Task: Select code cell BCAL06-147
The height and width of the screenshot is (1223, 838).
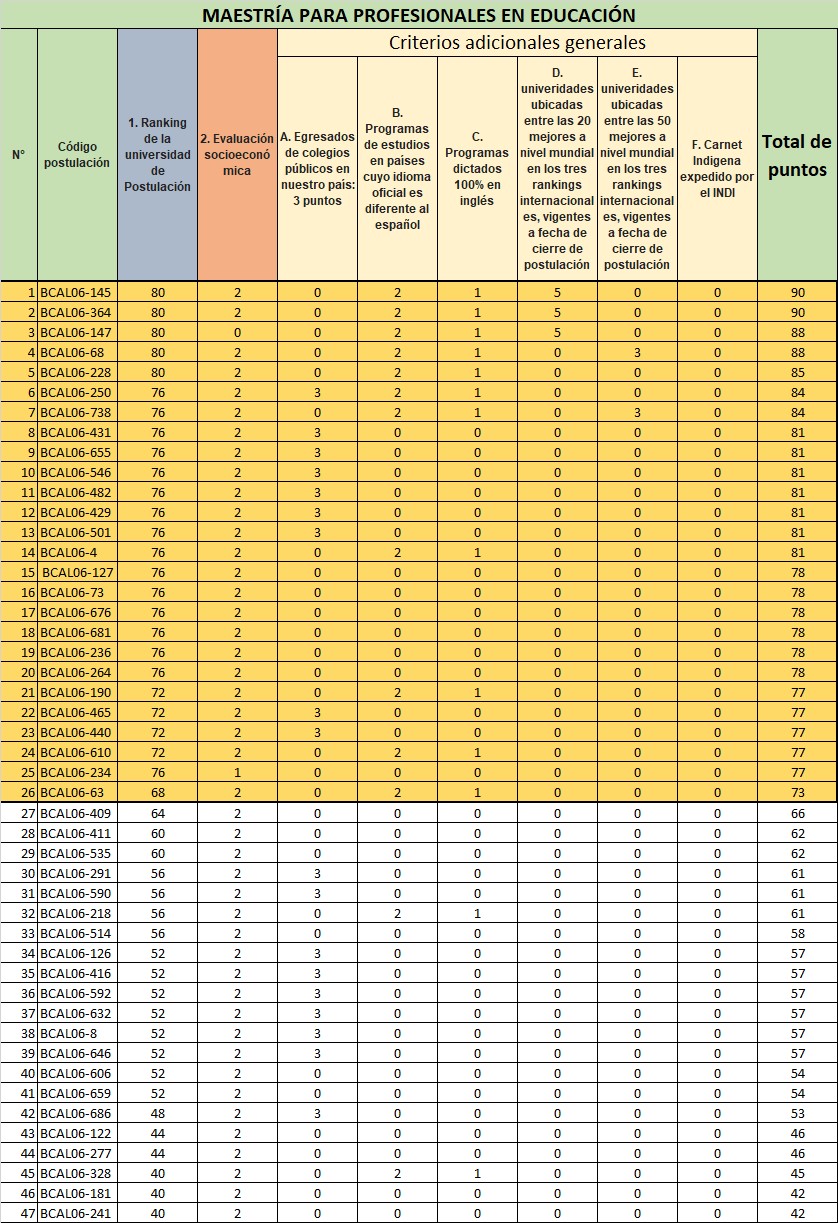Action: click(77, 332)
